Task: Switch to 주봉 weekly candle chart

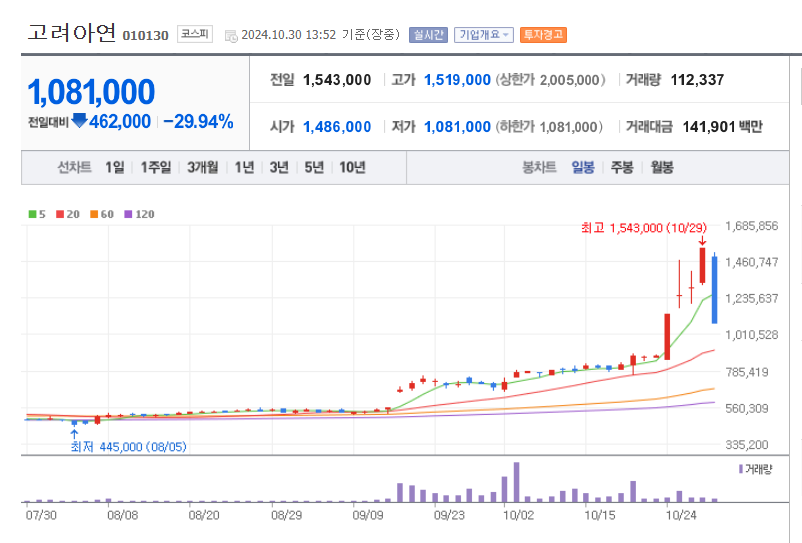Action: 622,167
